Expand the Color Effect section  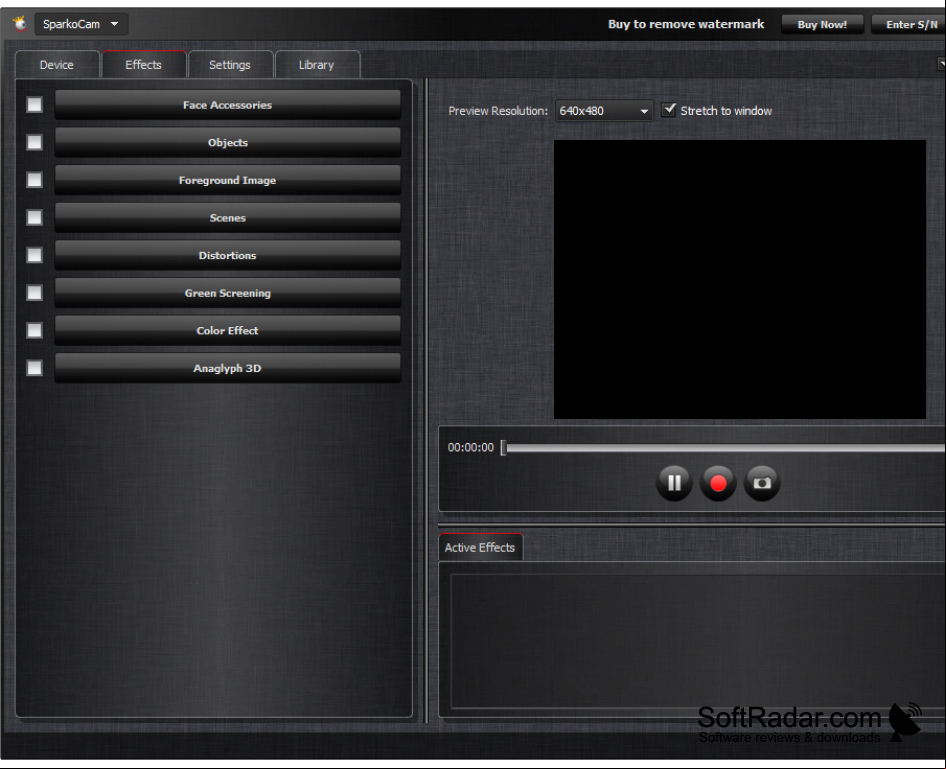pos(227,331)
